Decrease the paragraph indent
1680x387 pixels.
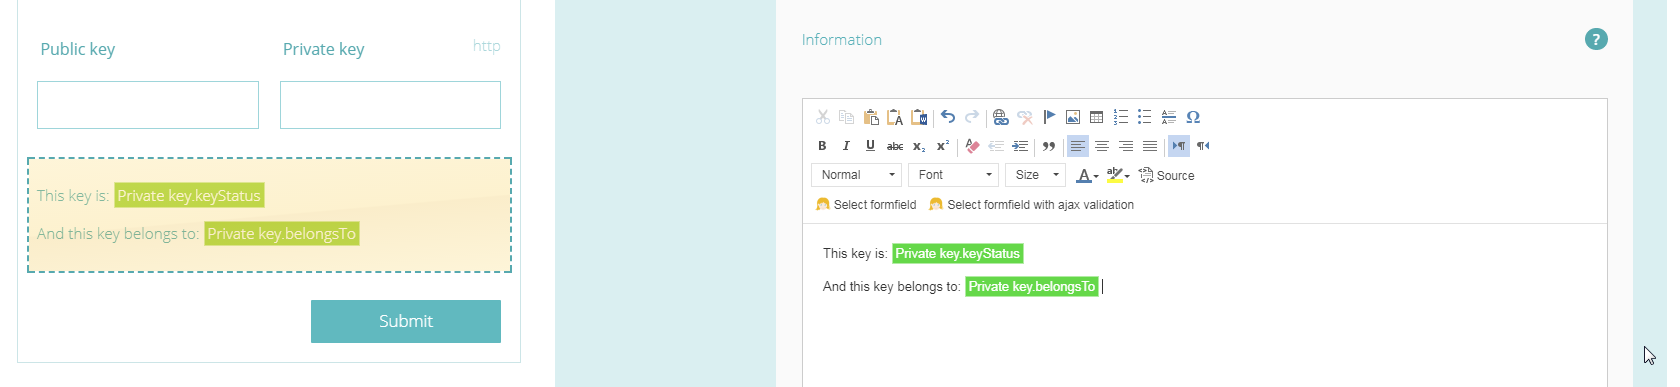pos(996,146)
